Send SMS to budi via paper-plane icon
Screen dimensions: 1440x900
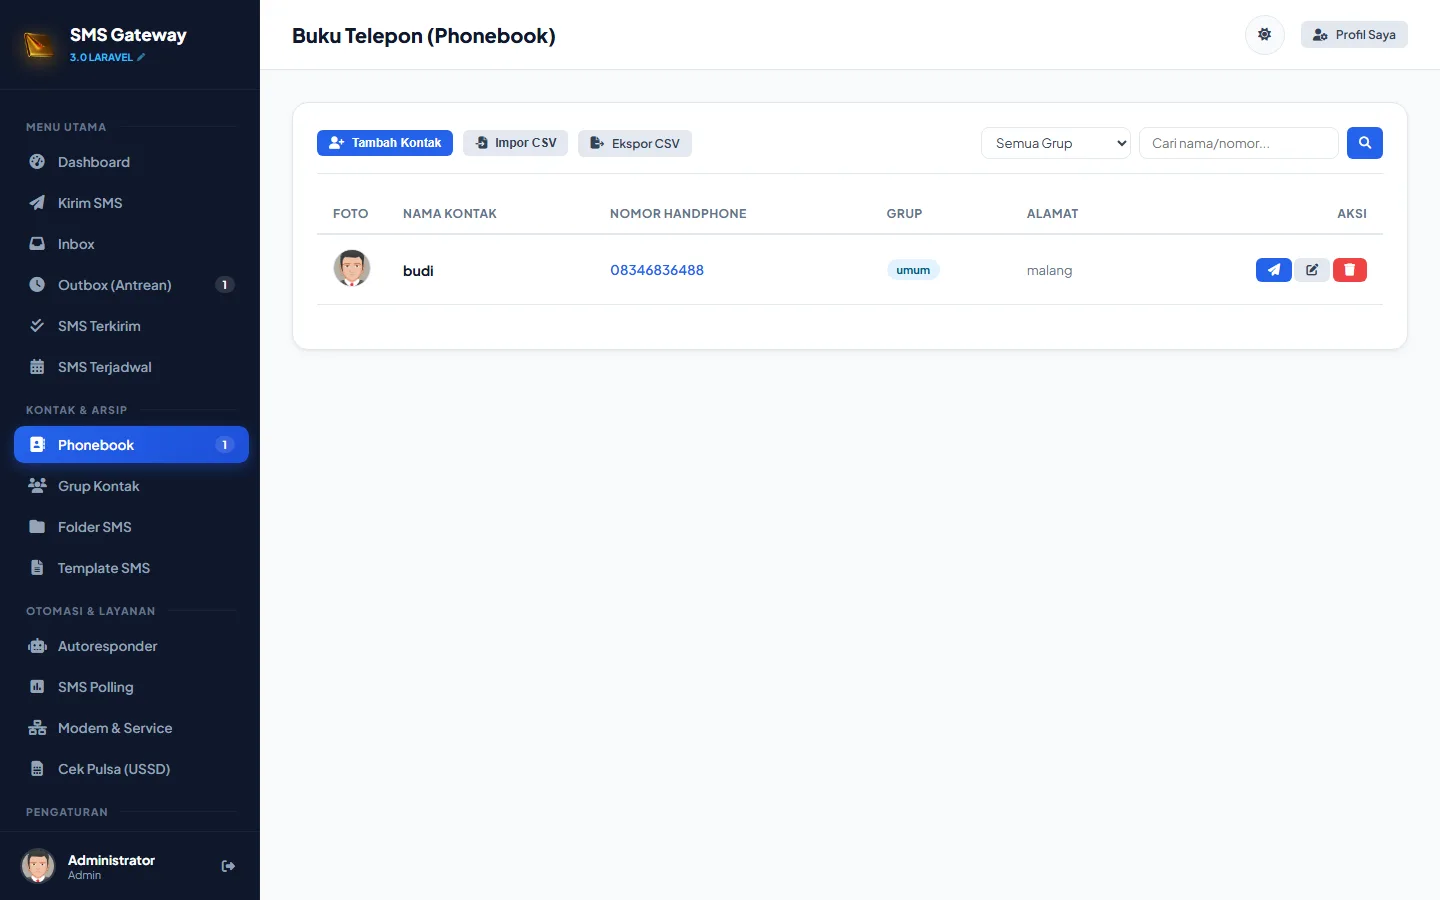[x=1273, y=270]
